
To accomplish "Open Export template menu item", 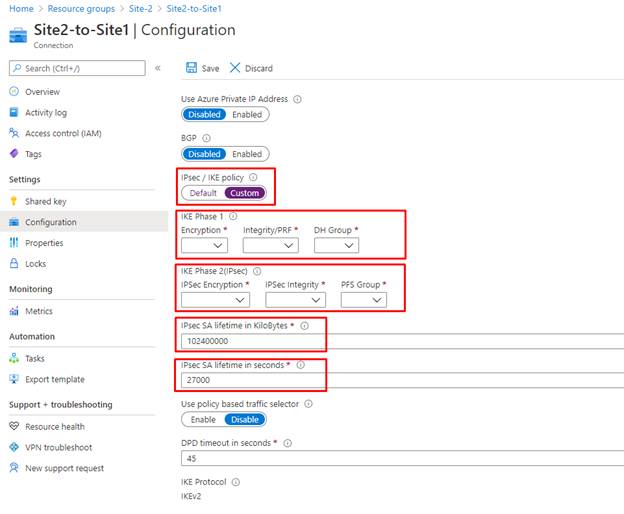I will tap(55, 379).
